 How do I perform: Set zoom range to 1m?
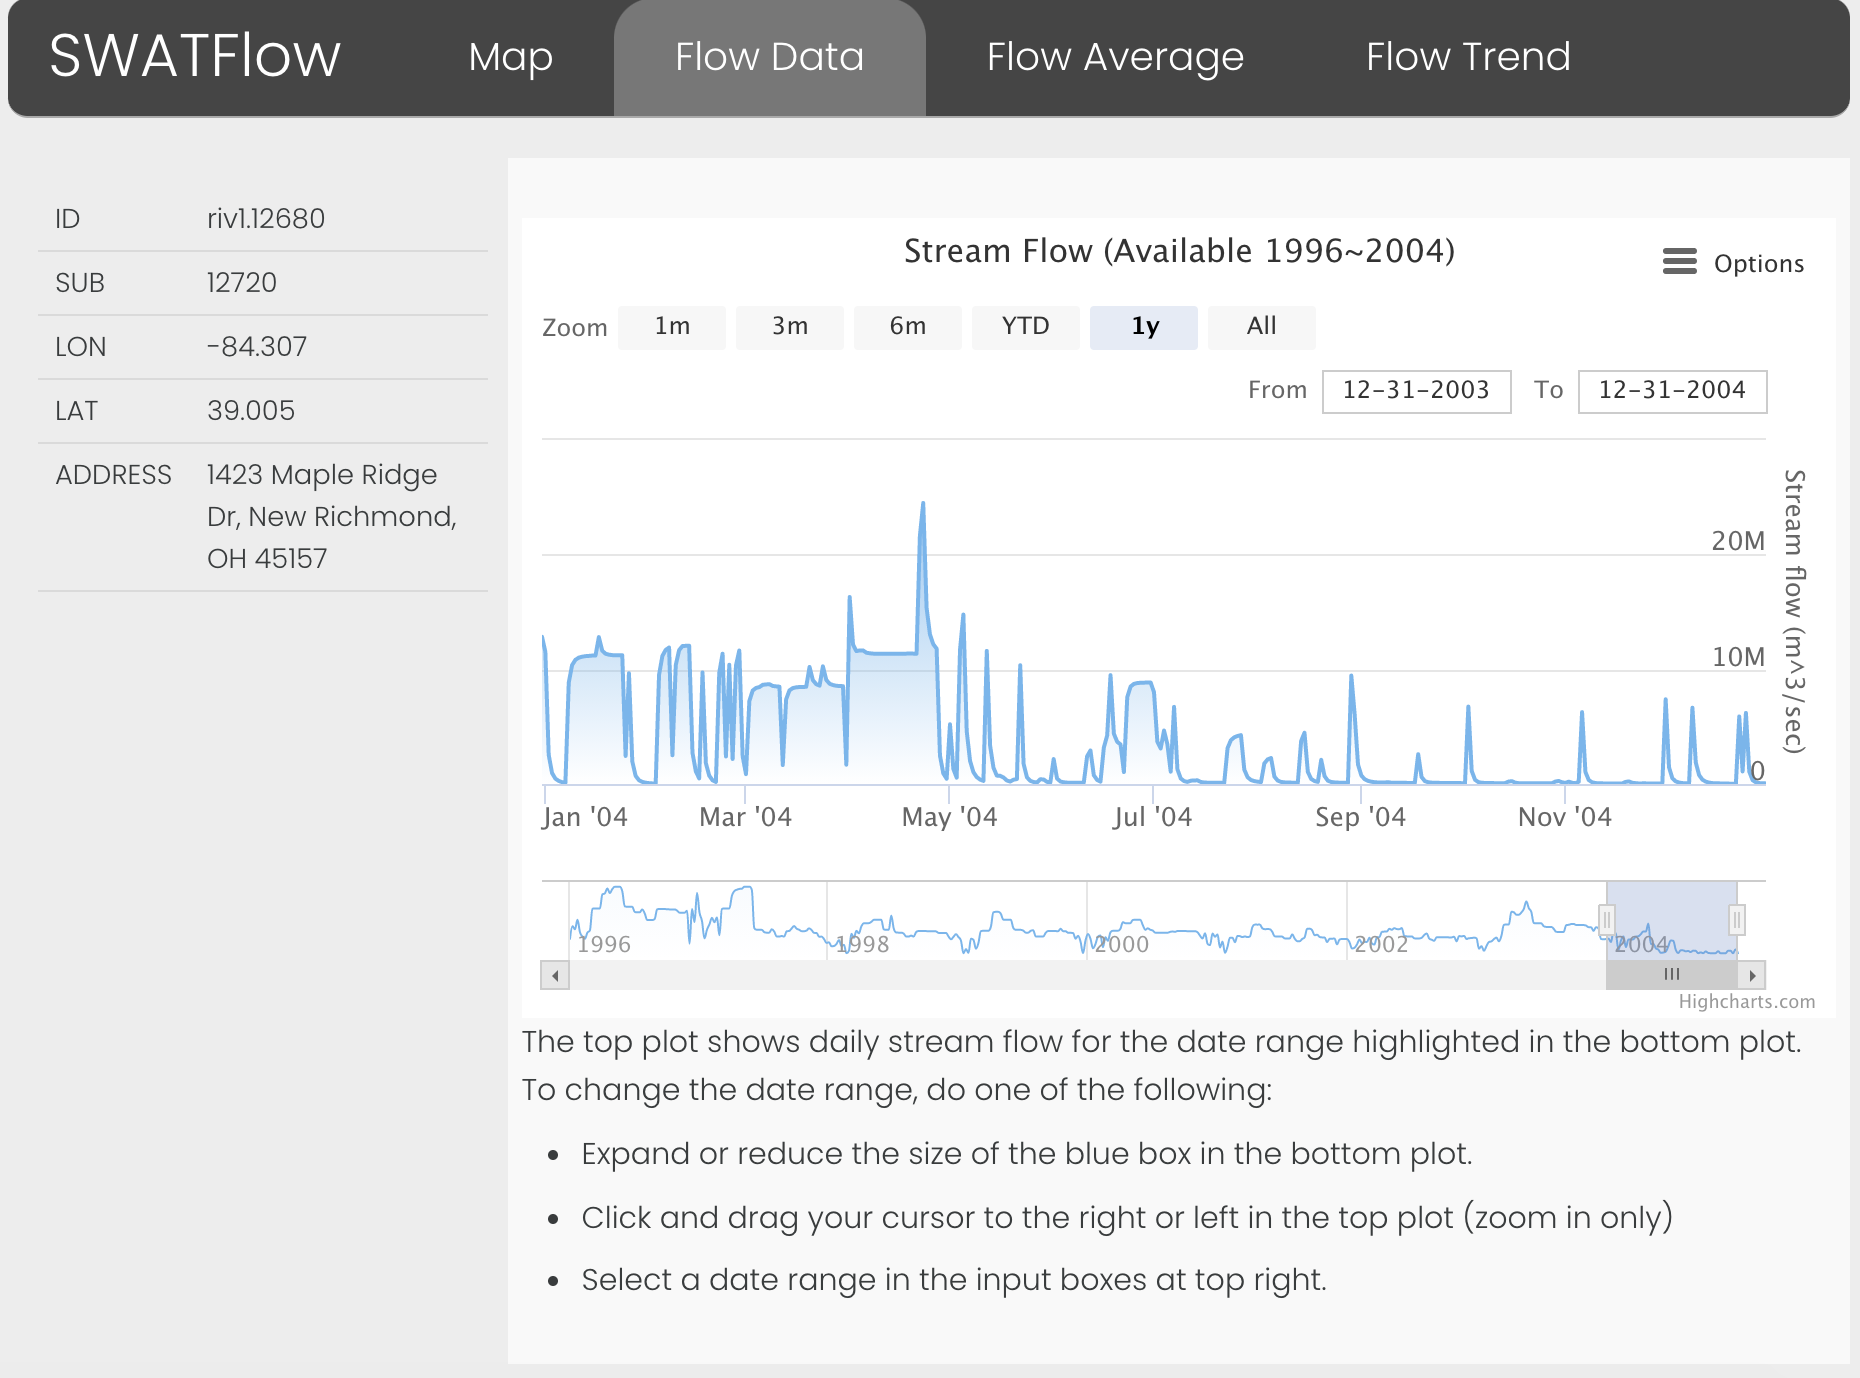click(x=672, y=327)
